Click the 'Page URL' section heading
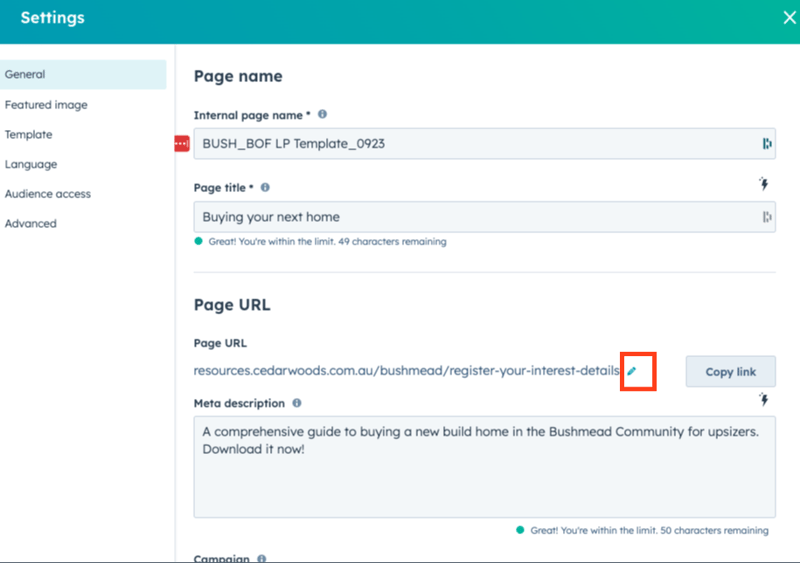800x563 pixels. point(232,305)
